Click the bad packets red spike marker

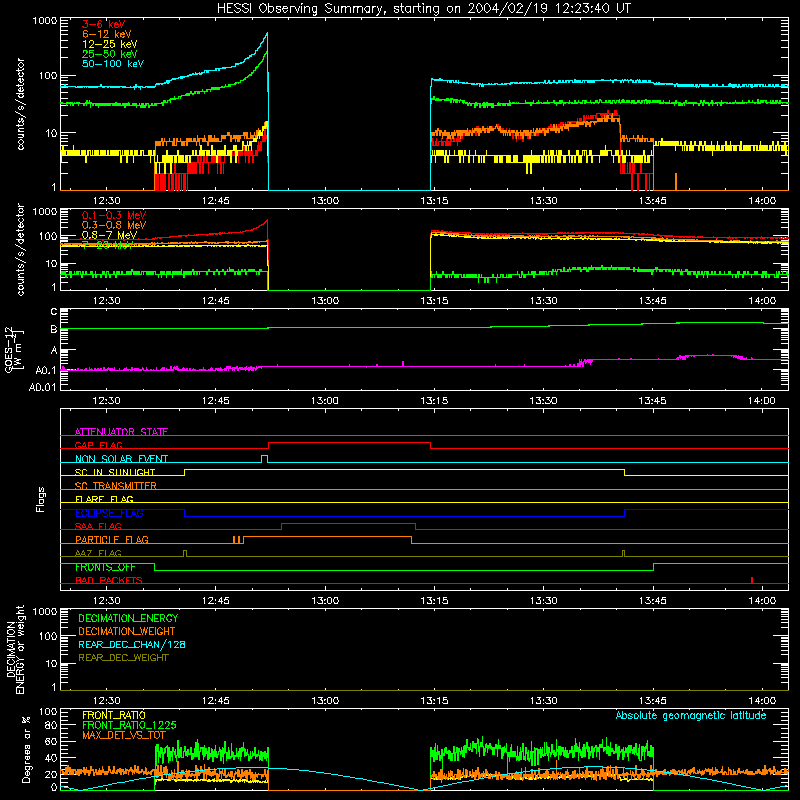tap(752, 580)
